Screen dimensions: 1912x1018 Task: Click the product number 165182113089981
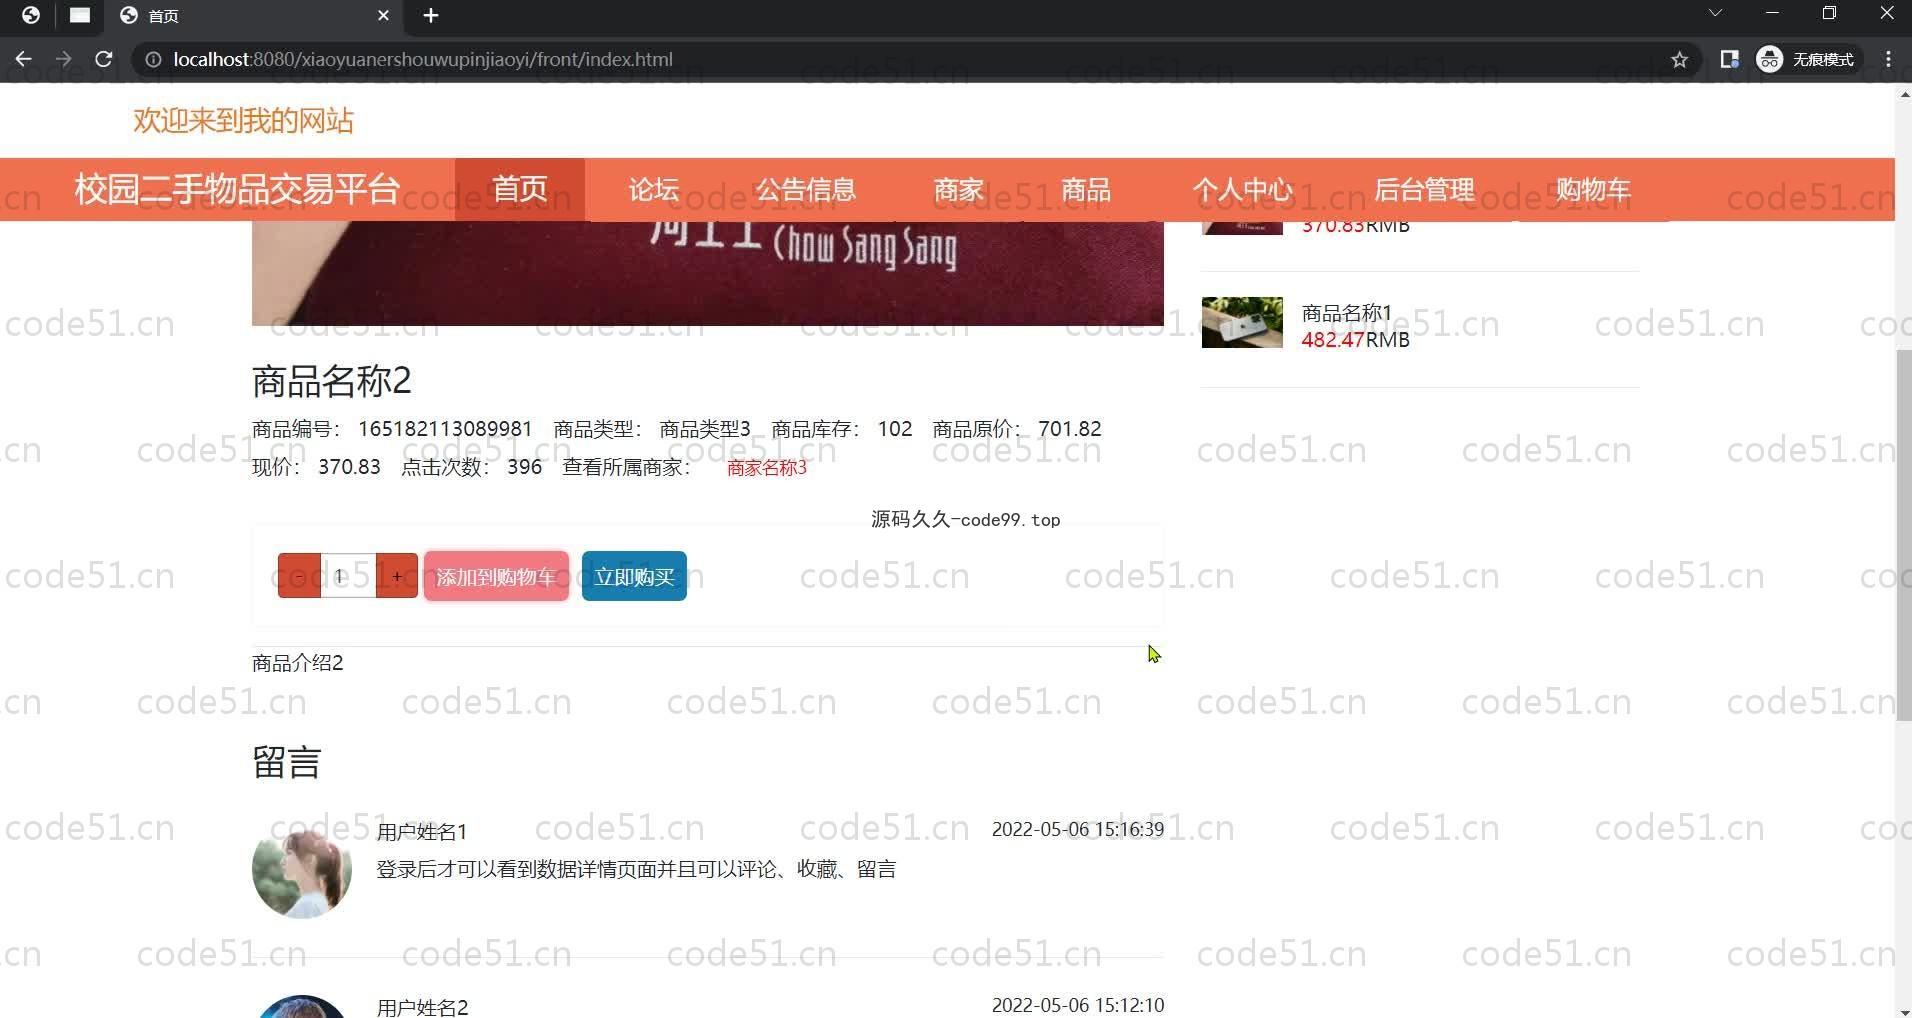[445, 429]
